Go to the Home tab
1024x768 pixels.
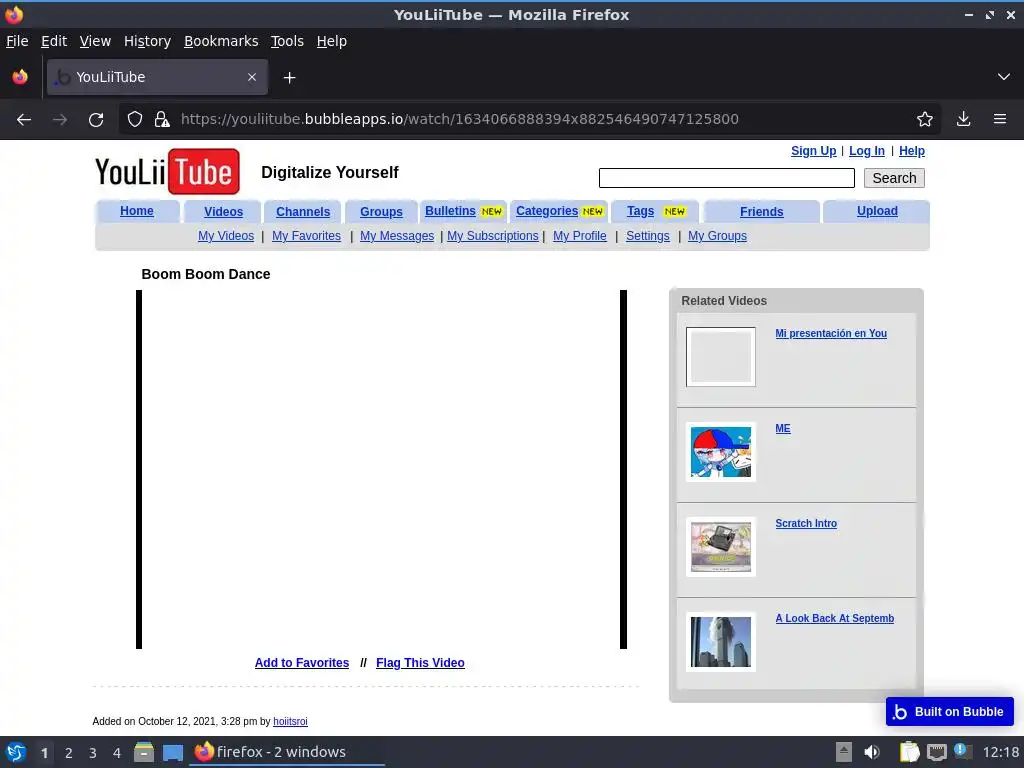136,211
